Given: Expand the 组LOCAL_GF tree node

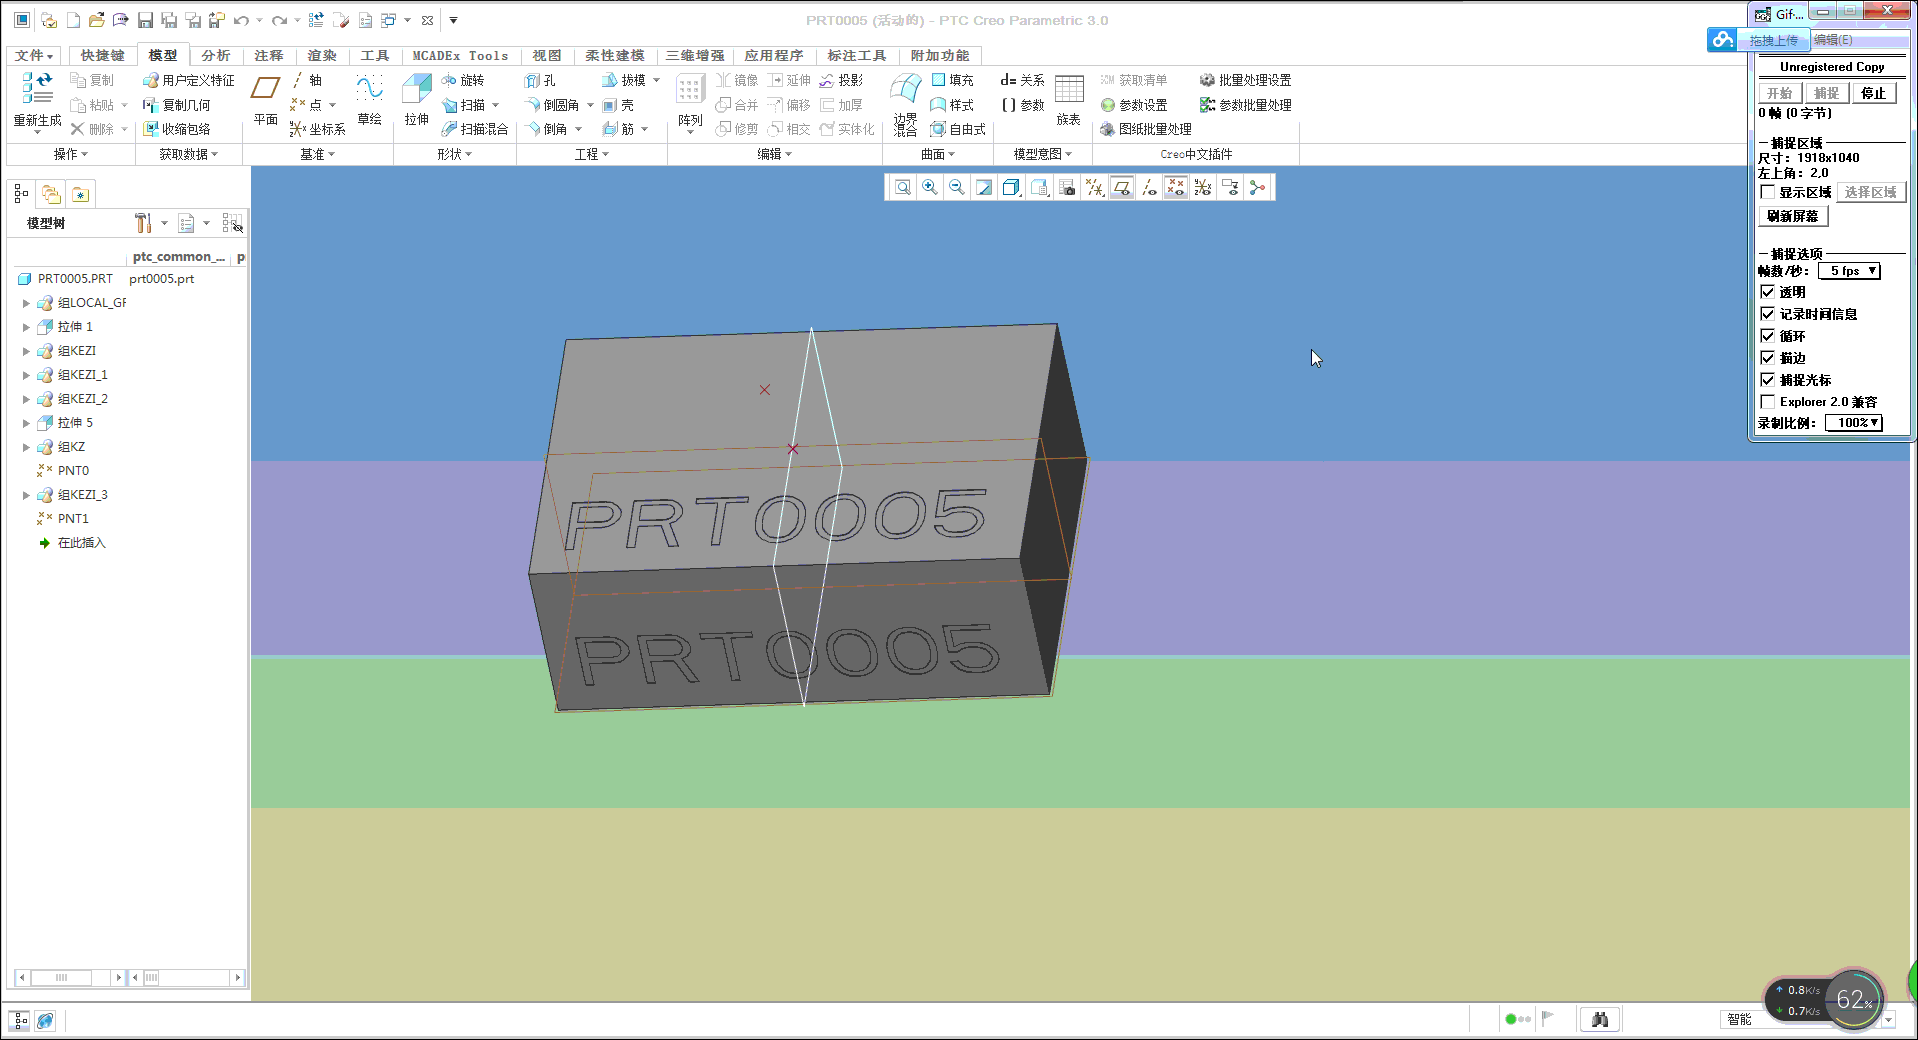Looking at the screenshot, I should (x=26, y=303).
